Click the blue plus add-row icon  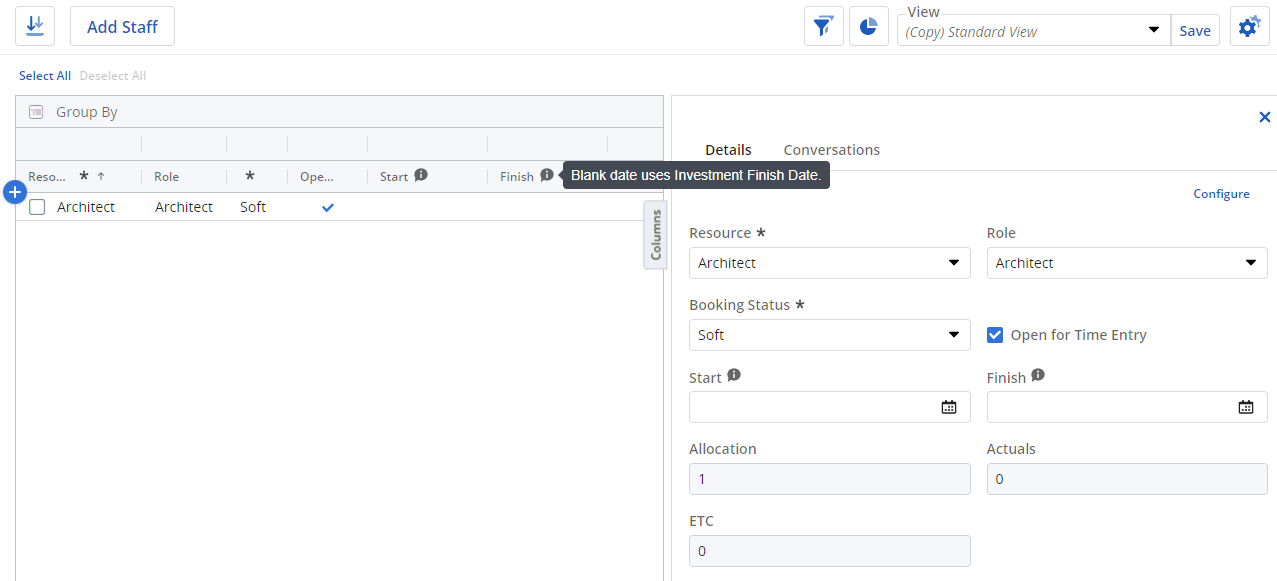tap(15, 192)
